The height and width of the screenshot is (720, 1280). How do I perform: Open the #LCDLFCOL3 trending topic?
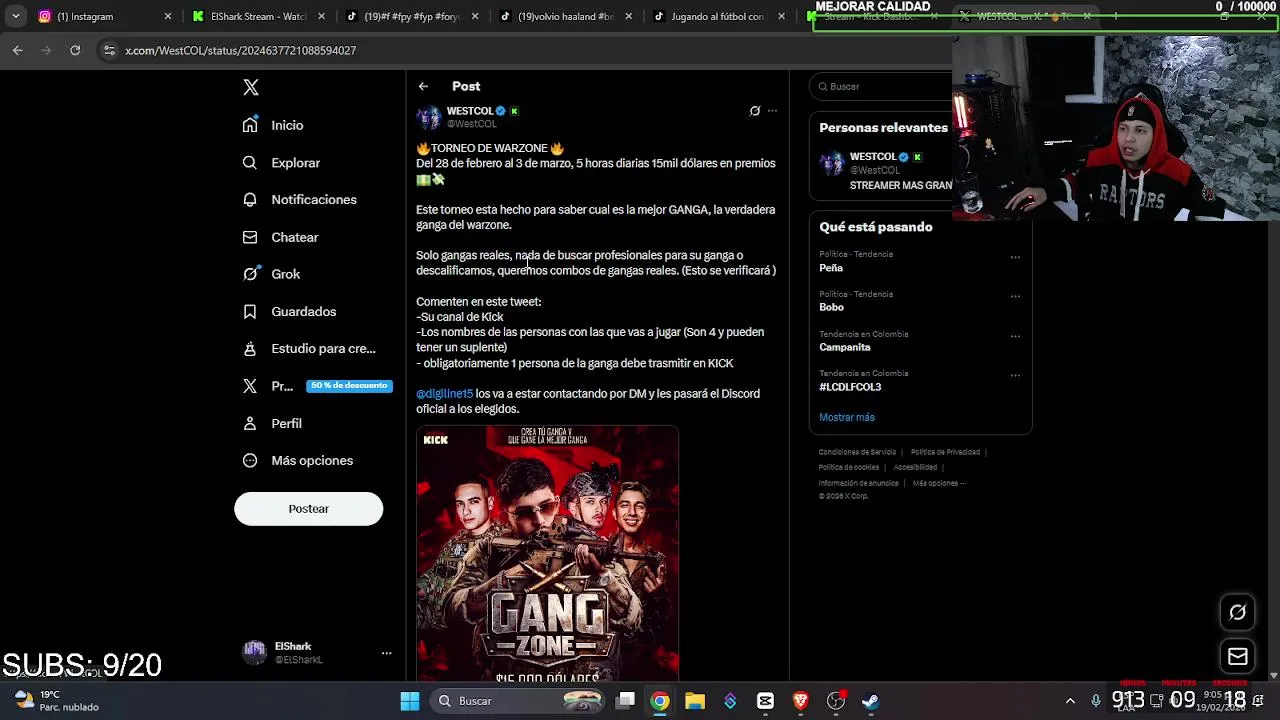point(850,387)
